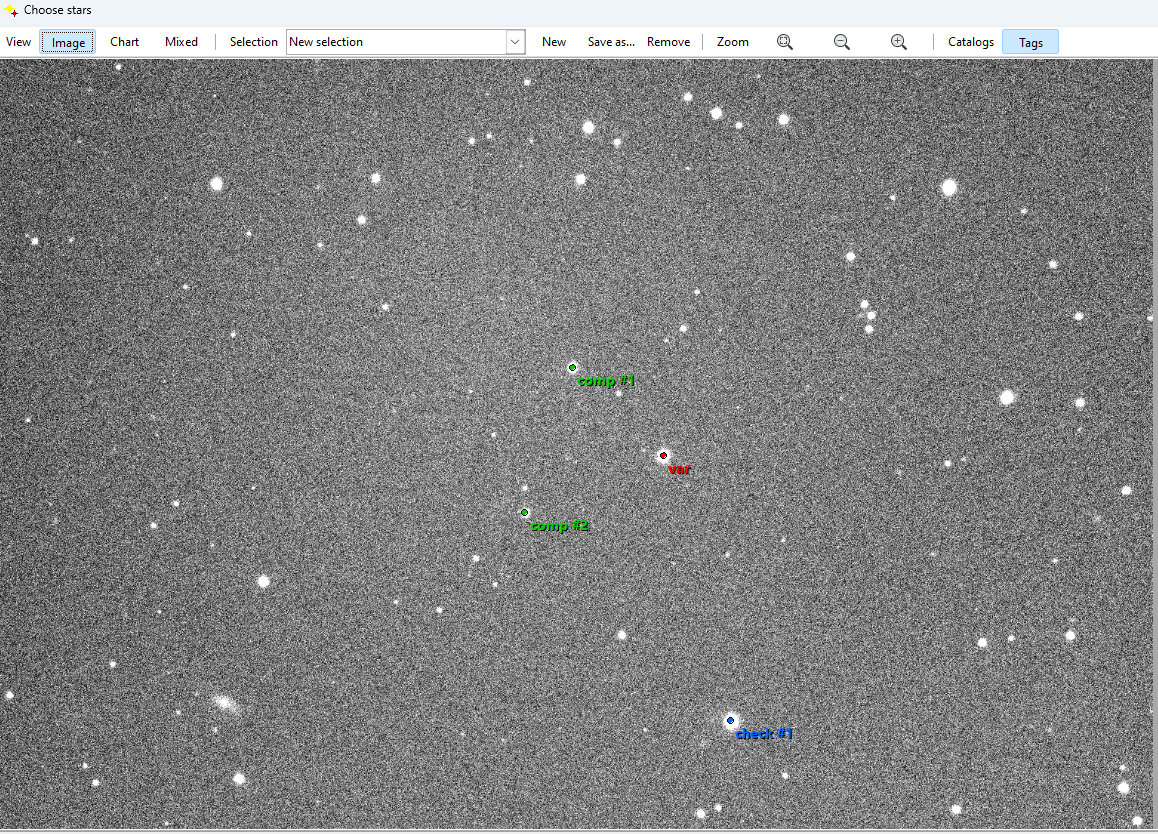Image resolution: width=1158 pixels, height=834 pixels.
Task: Switch view to Mixed mode
Action: (x=181, y=42)
